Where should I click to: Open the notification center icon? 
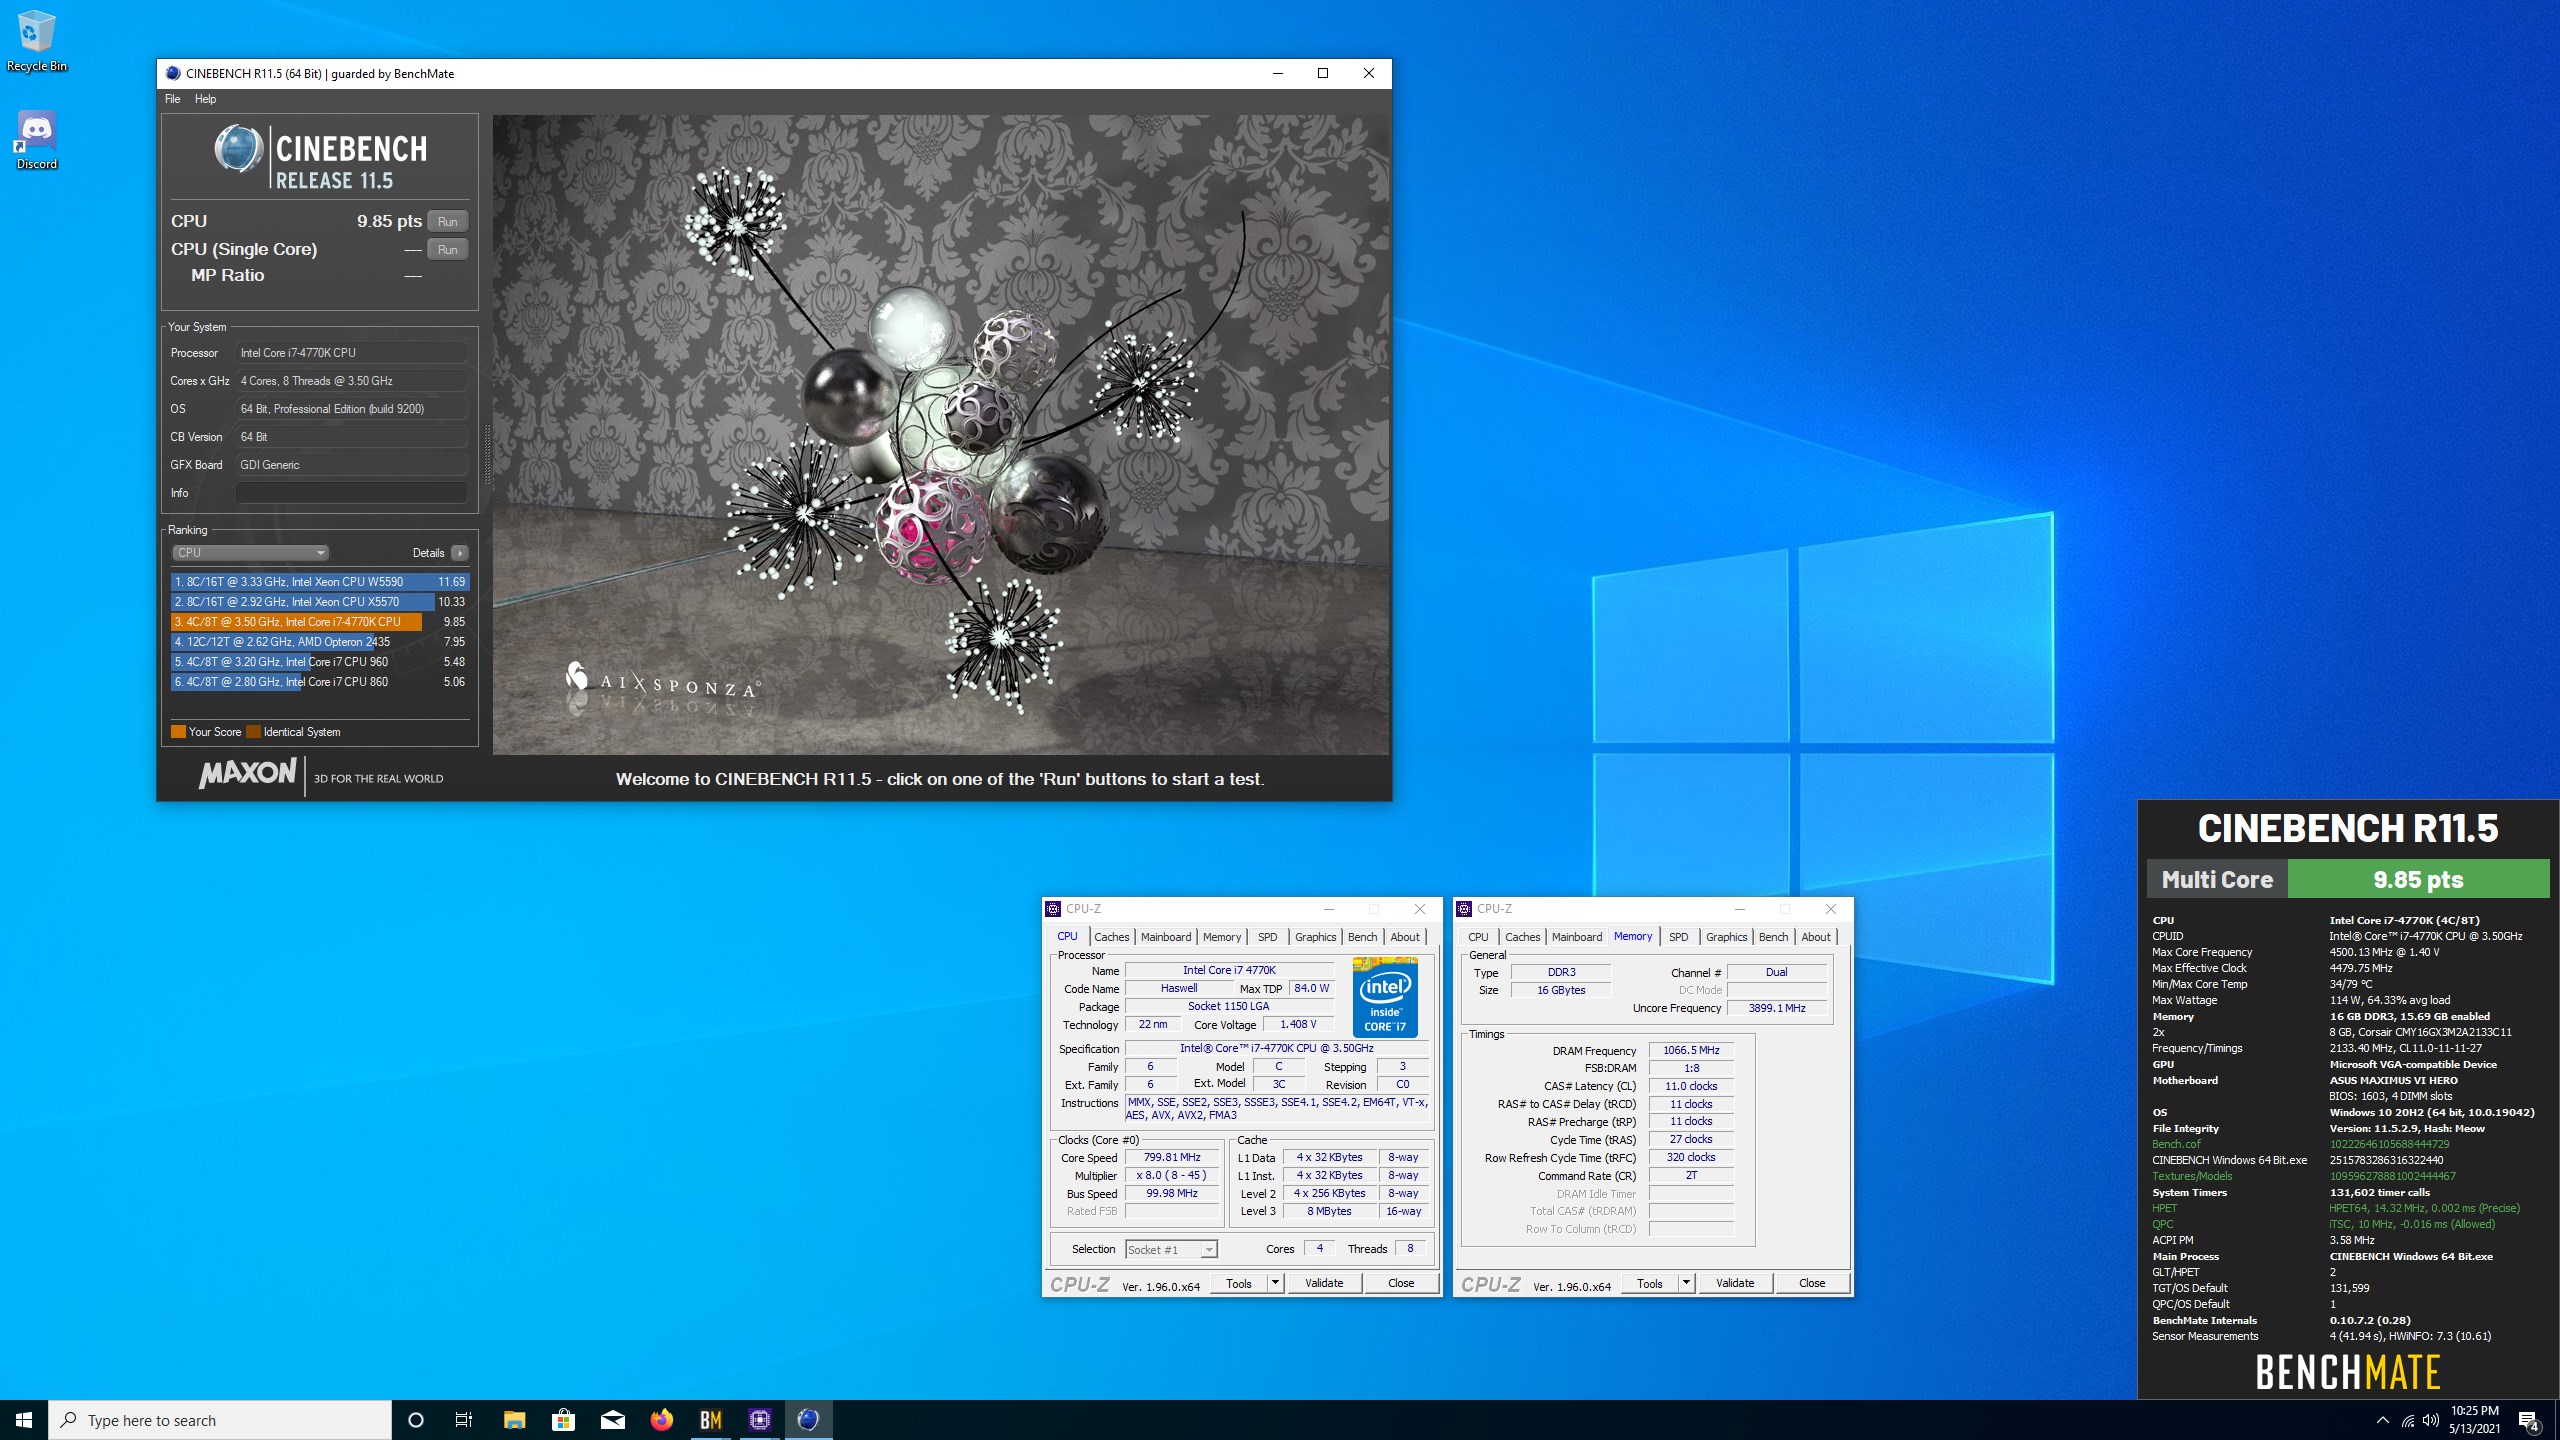pyautogui.click(x=2529, y=1420)
